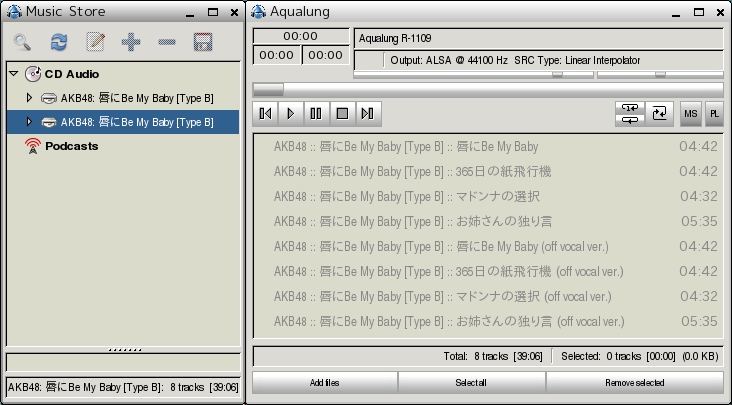Minimize the Music Store window

[190, 13]
